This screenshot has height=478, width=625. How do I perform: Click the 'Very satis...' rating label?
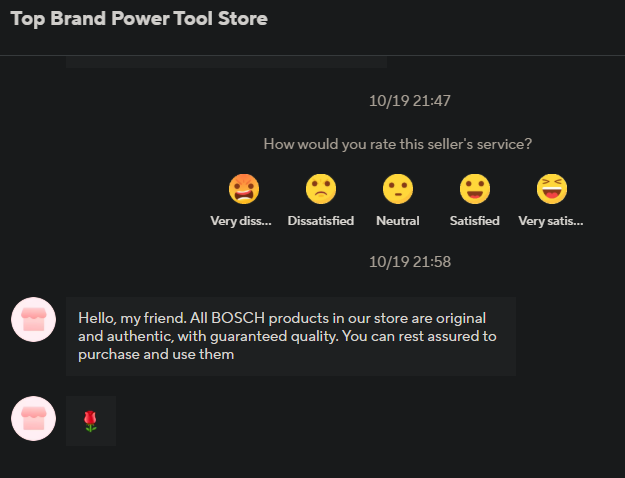tap(551, 221)
